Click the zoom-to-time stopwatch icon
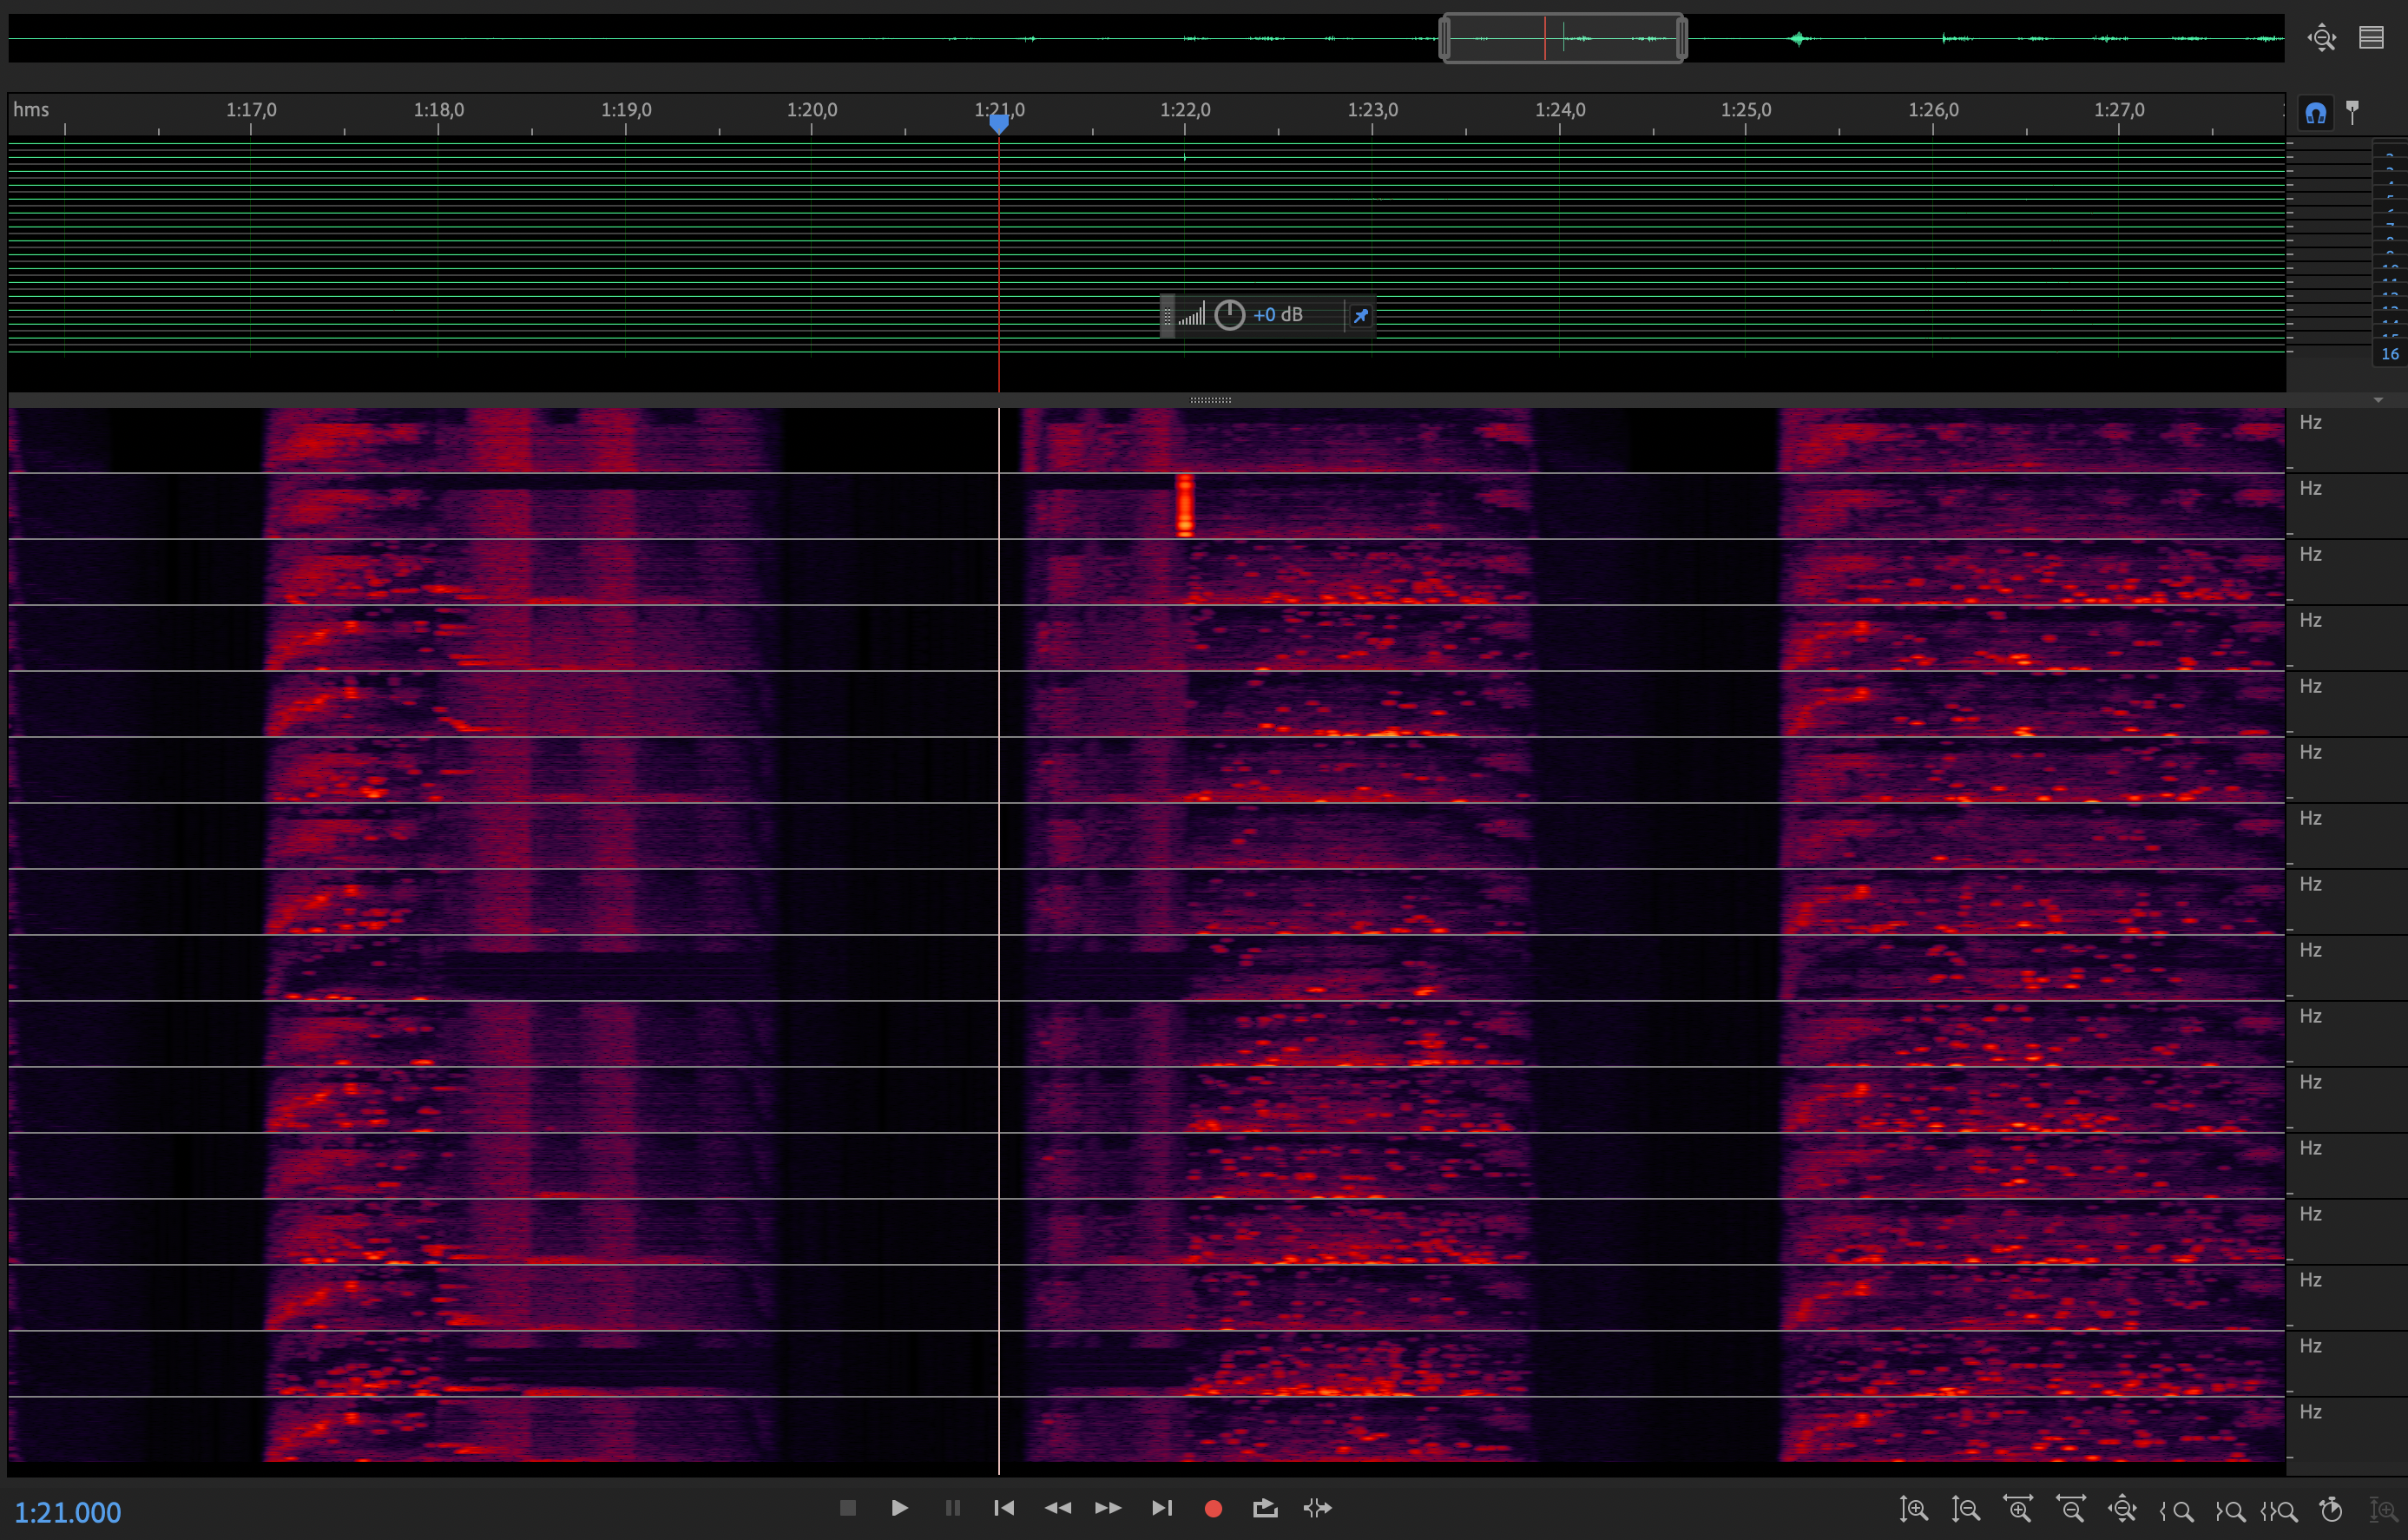The image size is (2408, 1540). (x=2331, y=1509)
